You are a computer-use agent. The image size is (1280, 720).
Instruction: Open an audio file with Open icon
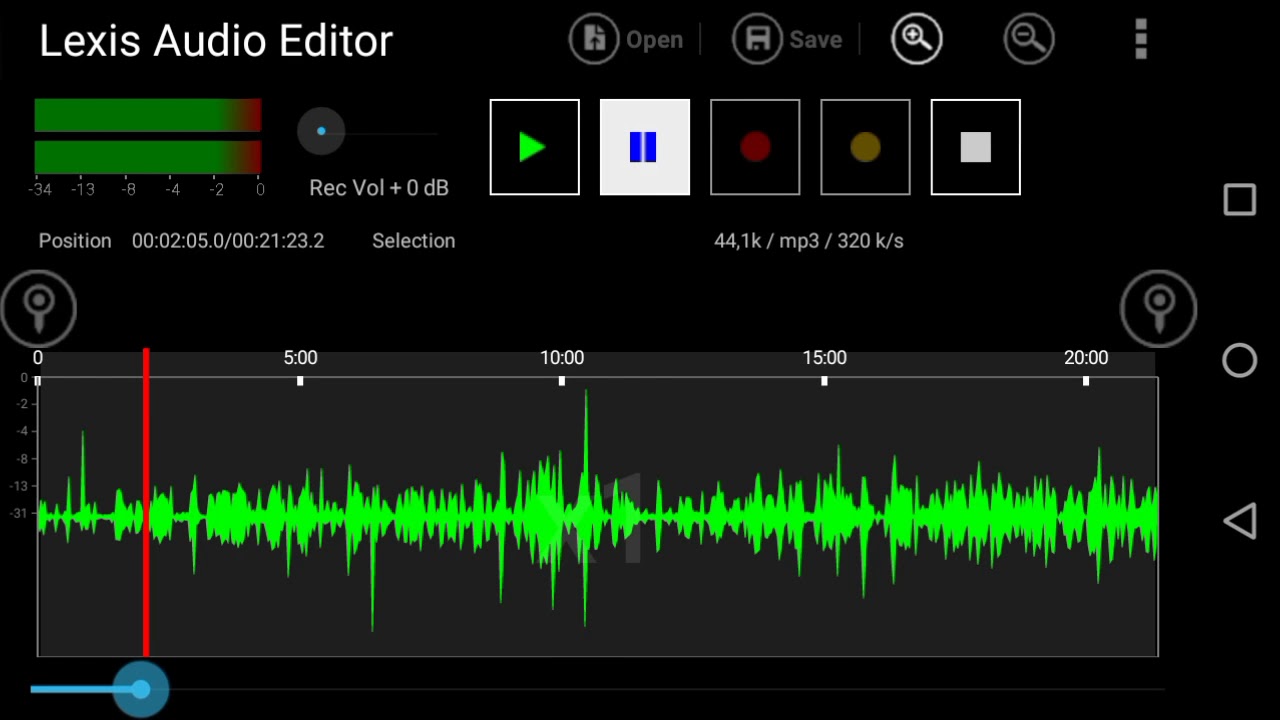(594, 40)
